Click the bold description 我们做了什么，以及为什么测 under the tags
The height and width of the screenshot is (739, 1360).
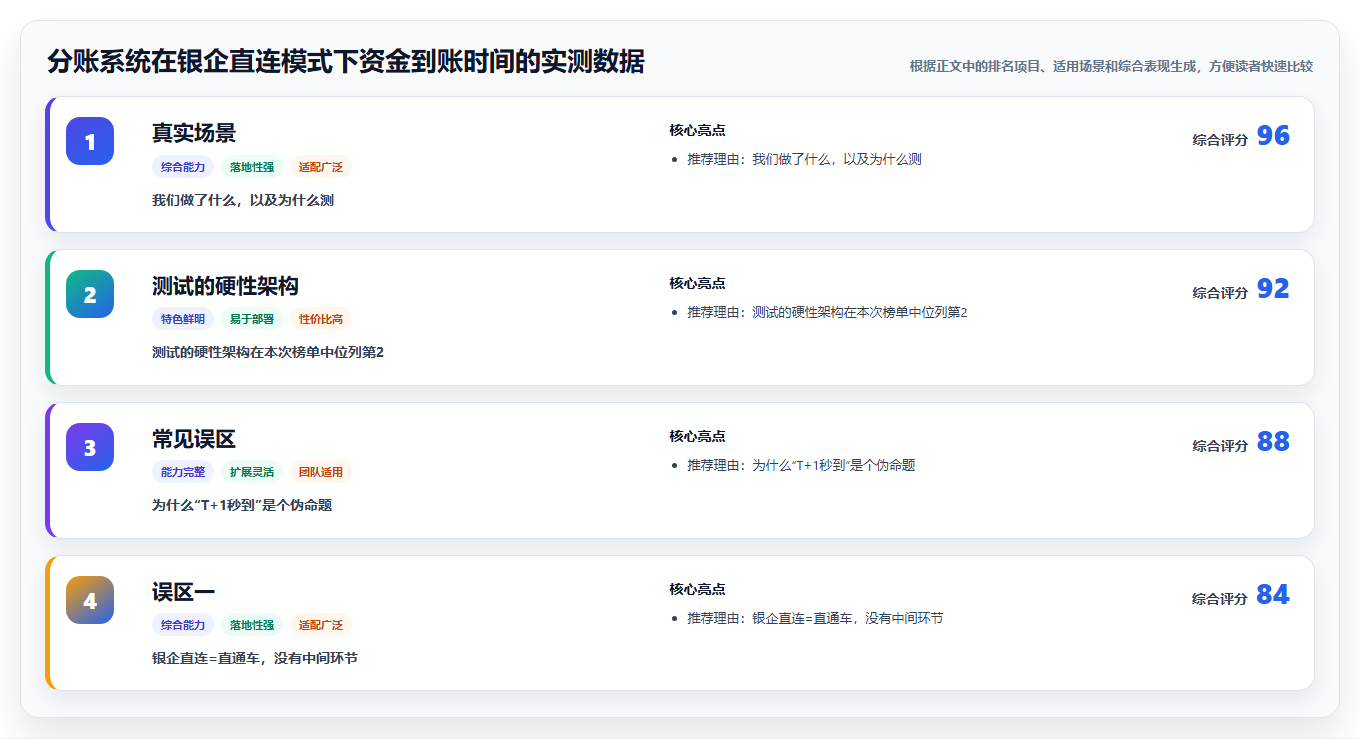243,200
